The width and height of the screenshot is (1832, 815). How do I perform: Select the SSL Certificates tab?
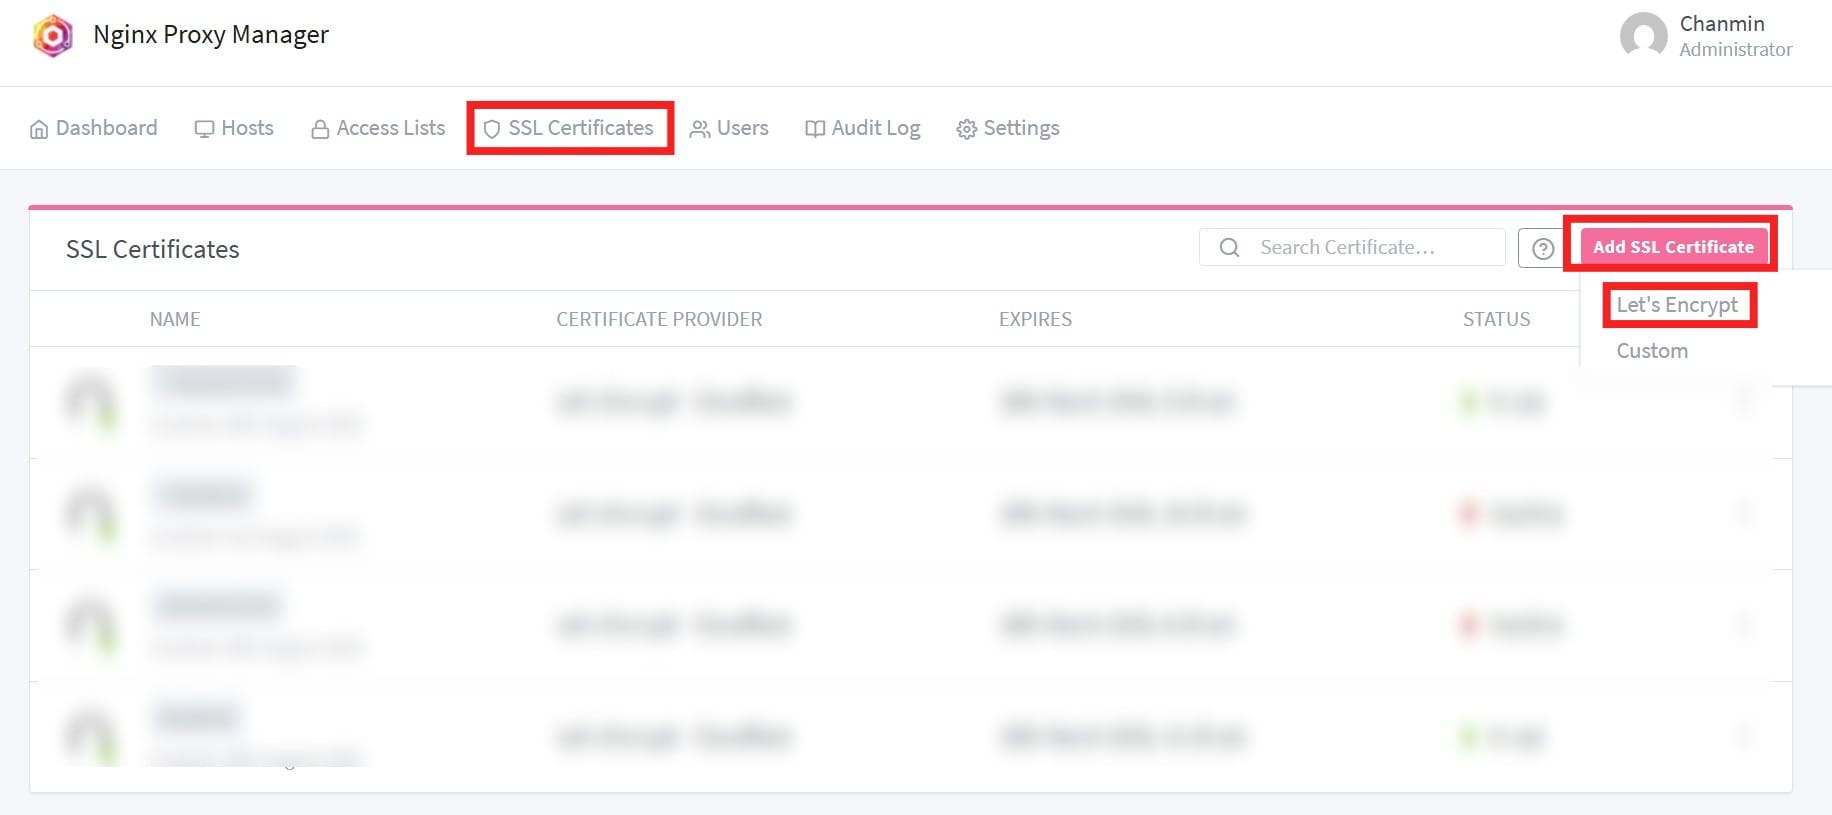tap(569, 128)
